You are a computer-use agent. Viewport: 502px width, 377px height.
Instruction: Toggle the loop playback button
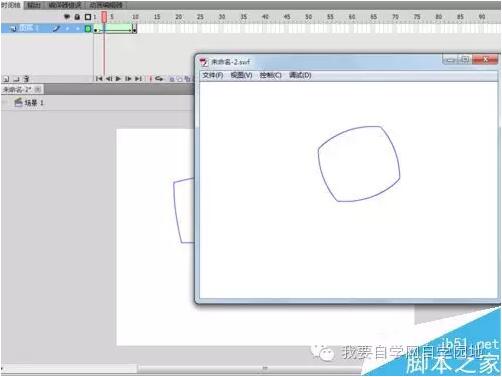pos(159,79)
